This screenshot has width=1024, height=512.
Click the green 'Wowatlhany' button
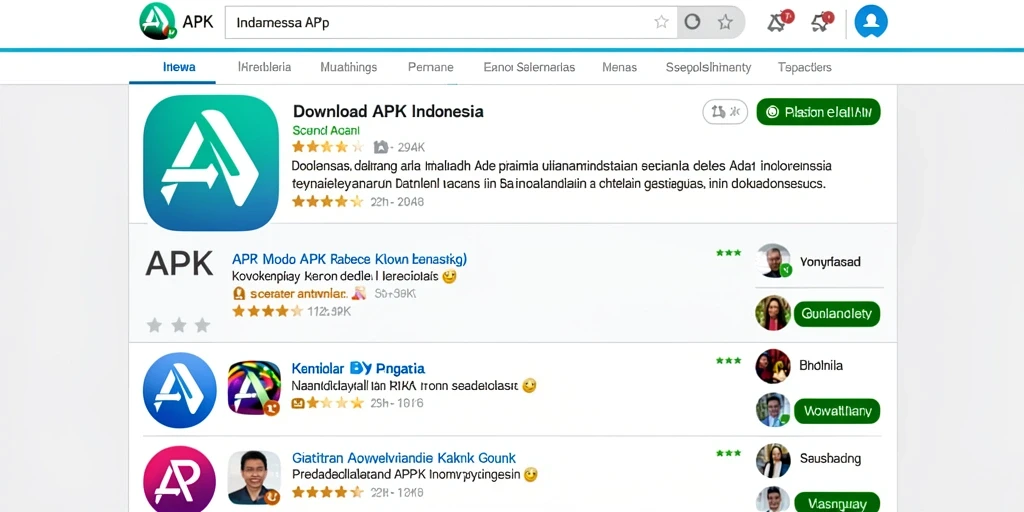pyautogui.click(x=837, y=411)
